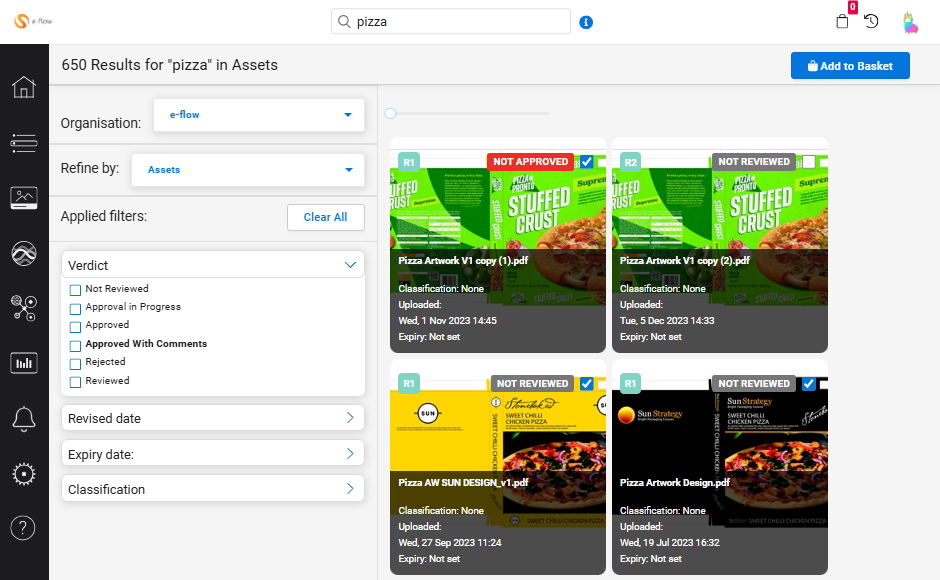Open settings gear in sidebar
This screenshot has height=580, width=940.
[23, 474]
